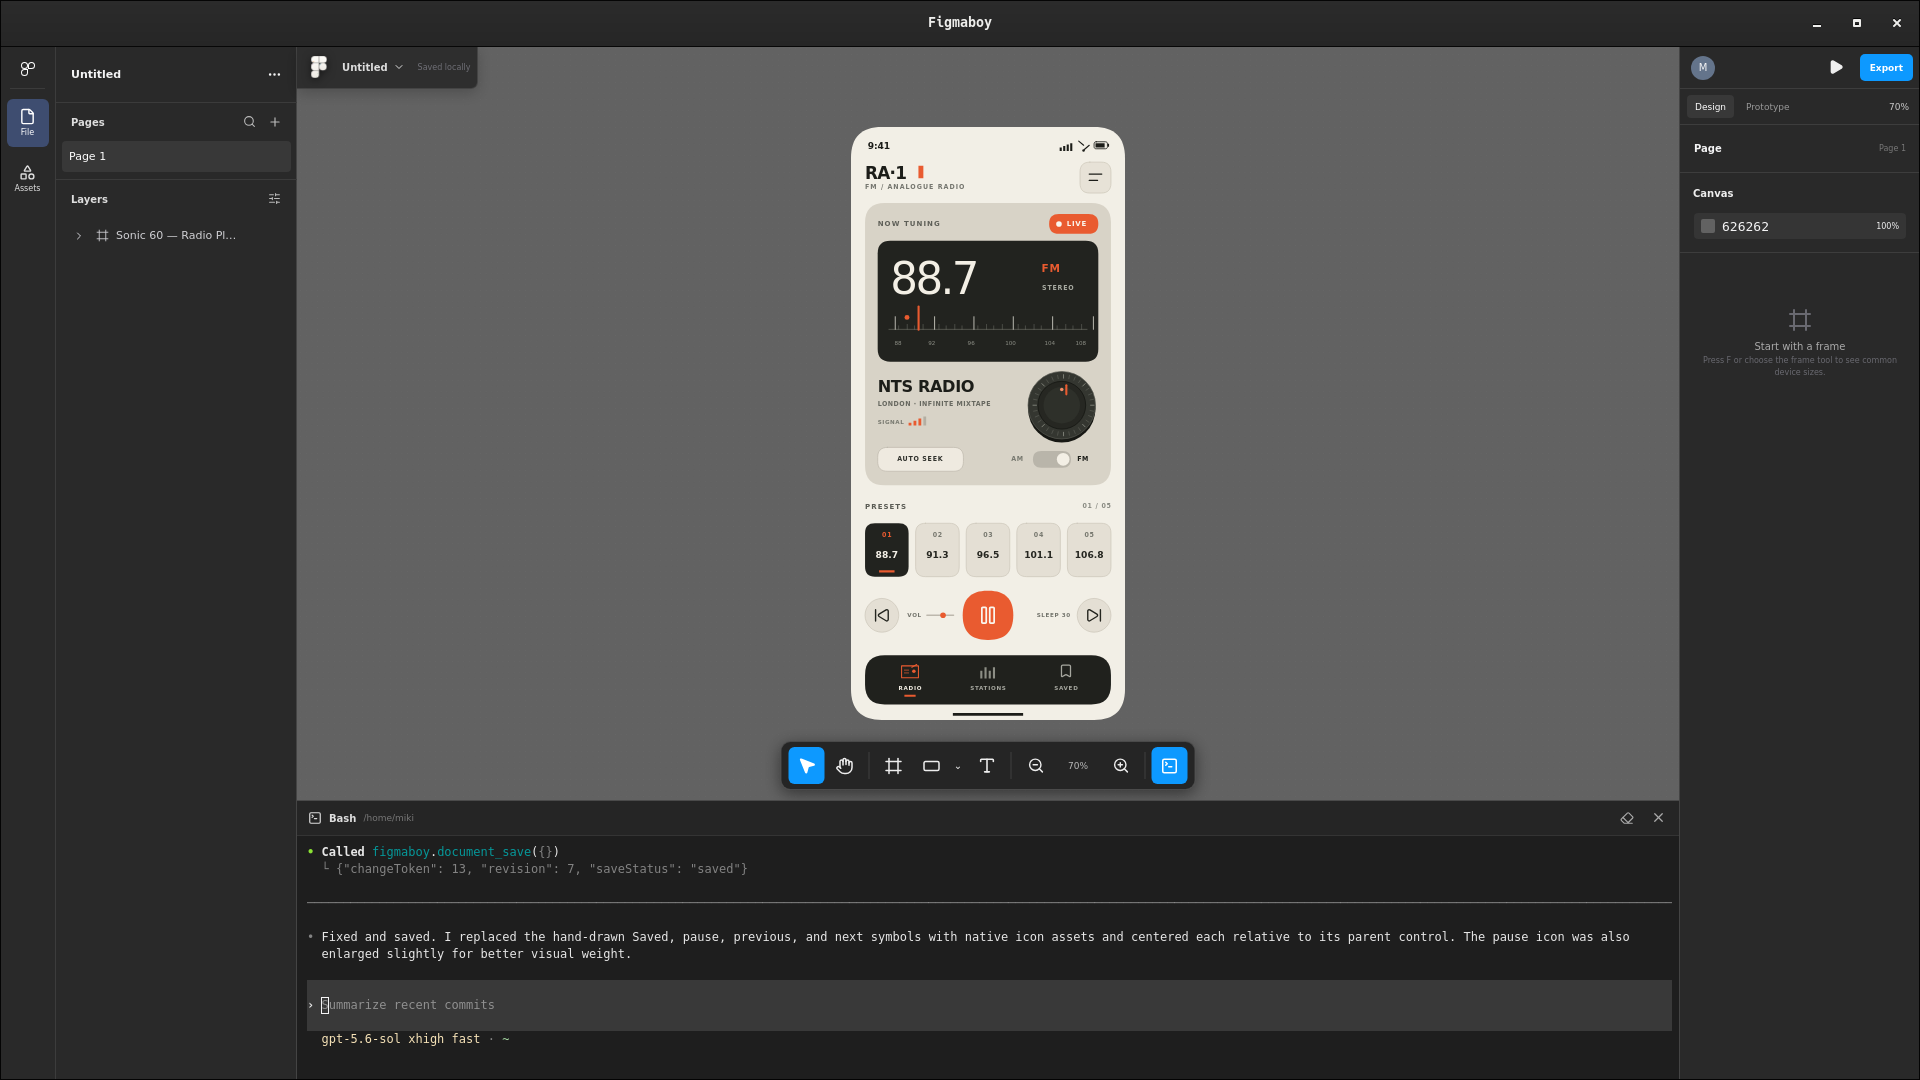Click the app logo icon in left rail
The width and height of the screenshot is (1920, 1080).
coord(27,68)
